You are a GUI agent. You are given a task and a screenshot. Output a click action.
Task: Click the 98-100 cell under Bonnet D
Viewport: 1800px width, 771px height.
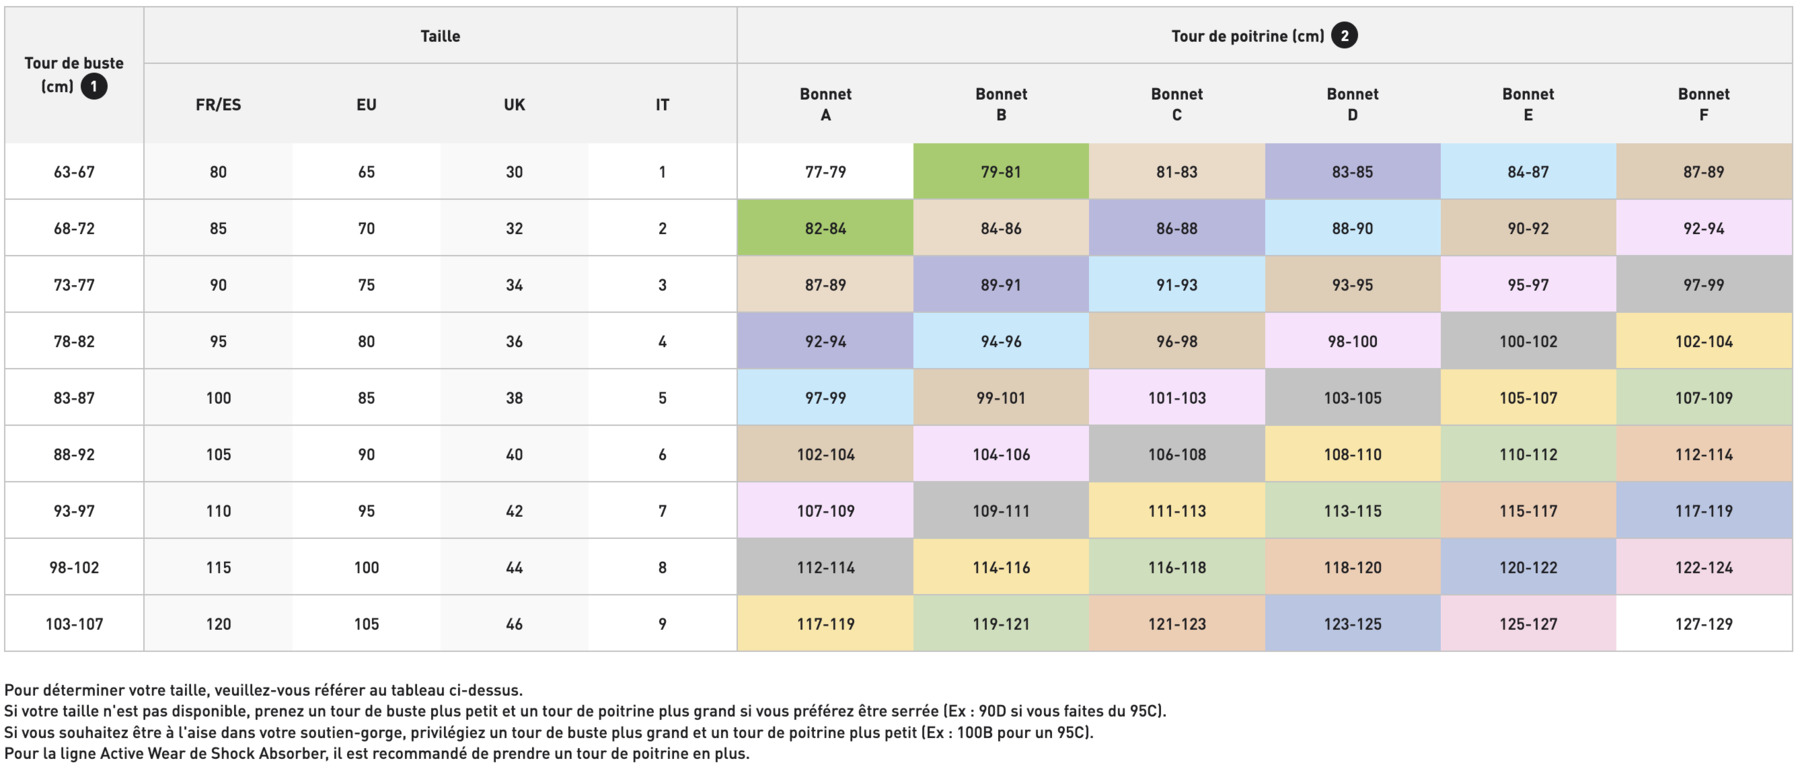(1352, 342)
